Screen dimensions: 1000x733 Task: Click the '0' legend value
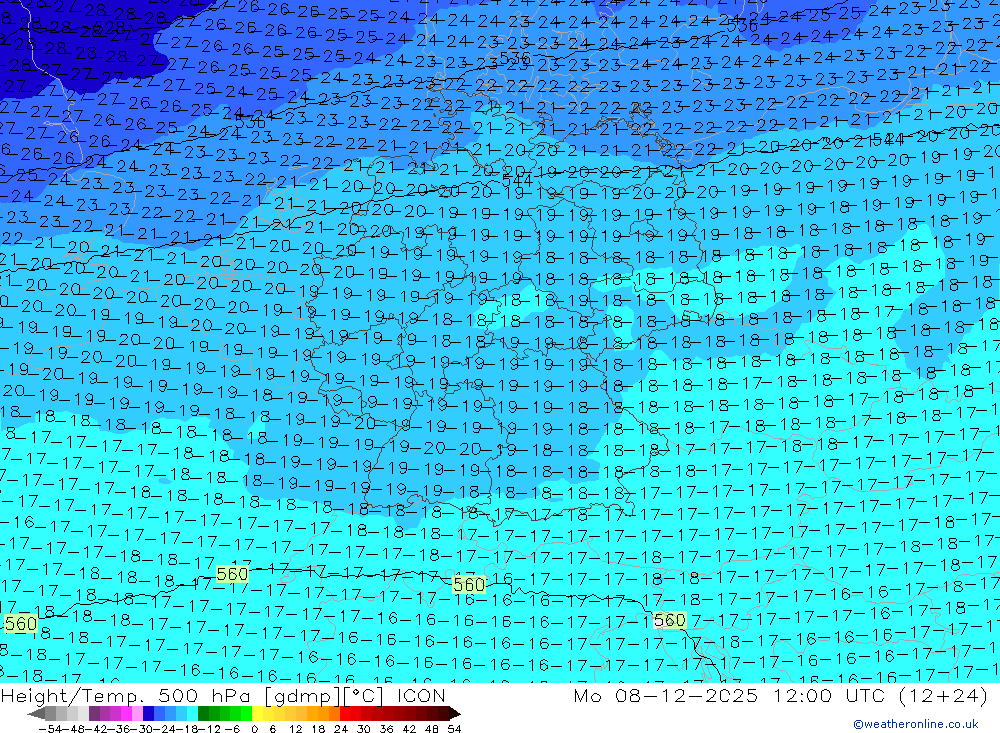pos(254,729)
